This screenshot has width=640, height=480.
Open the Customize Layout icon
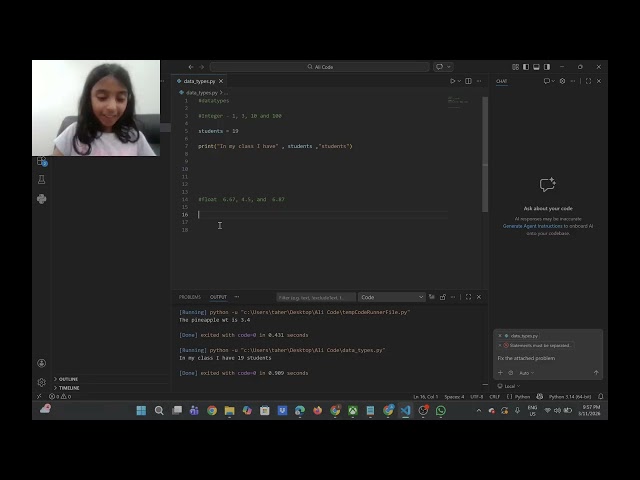[516, 67]
